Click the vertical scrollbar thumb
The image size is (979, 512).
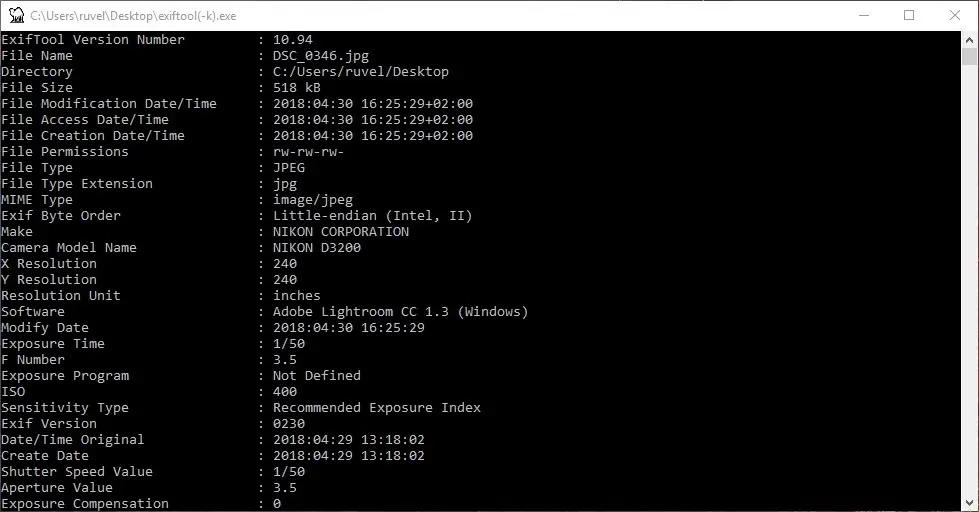970,58
